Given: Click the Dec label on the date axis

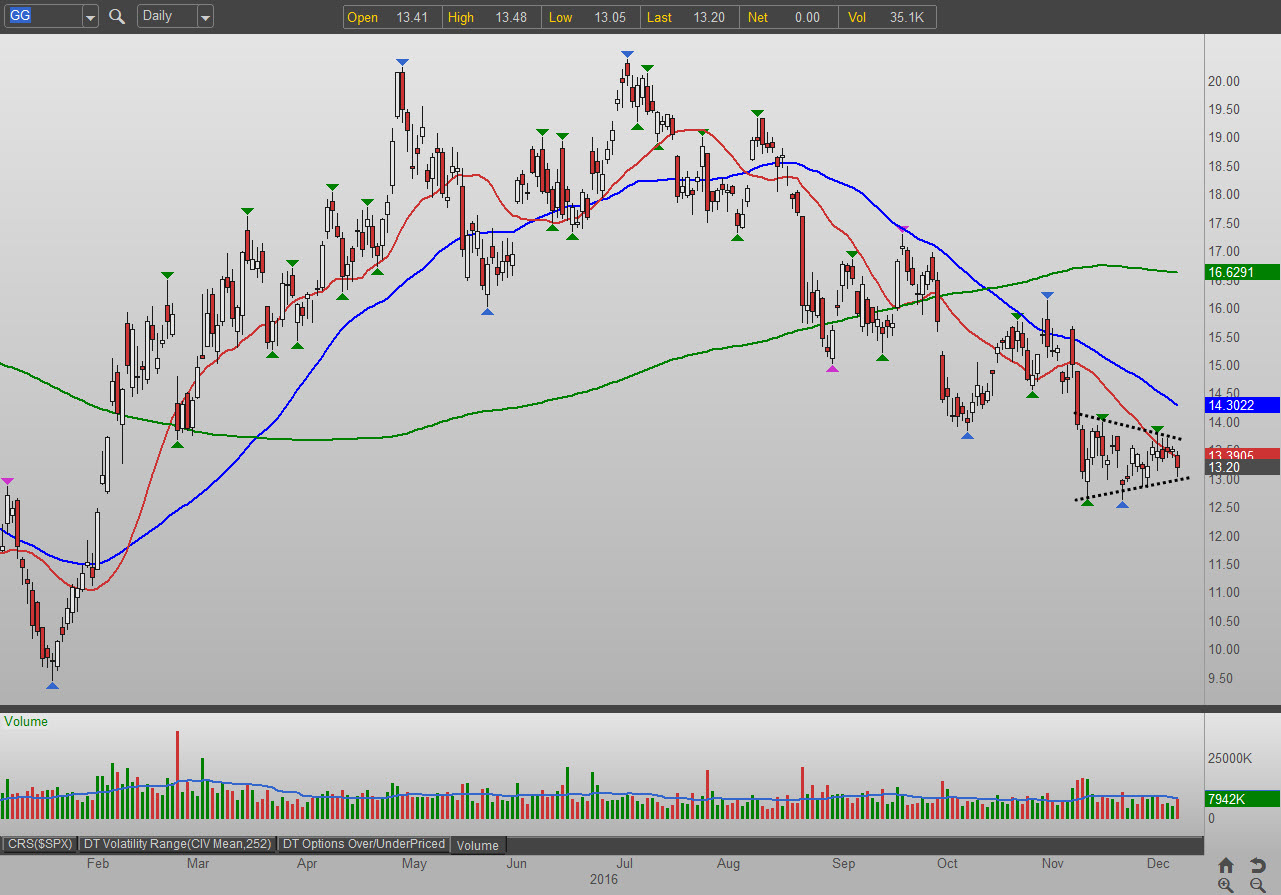Looking at the screenshot, I should coord(1158,864).
